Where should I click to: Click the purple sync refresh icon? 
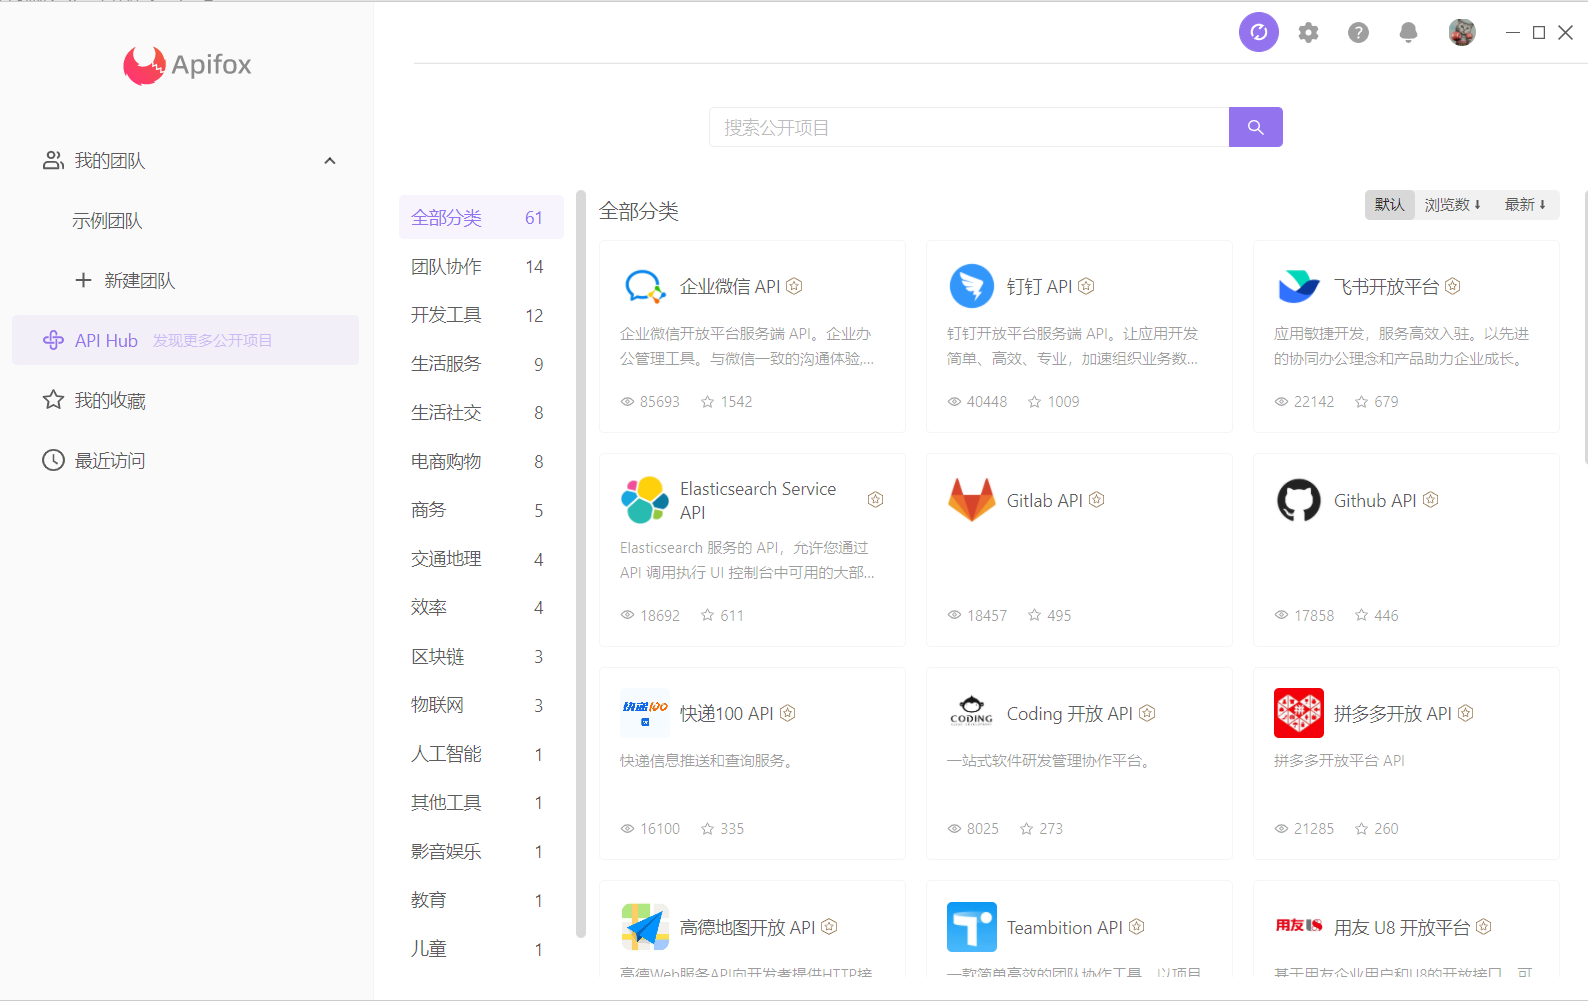click(1258, 33)
